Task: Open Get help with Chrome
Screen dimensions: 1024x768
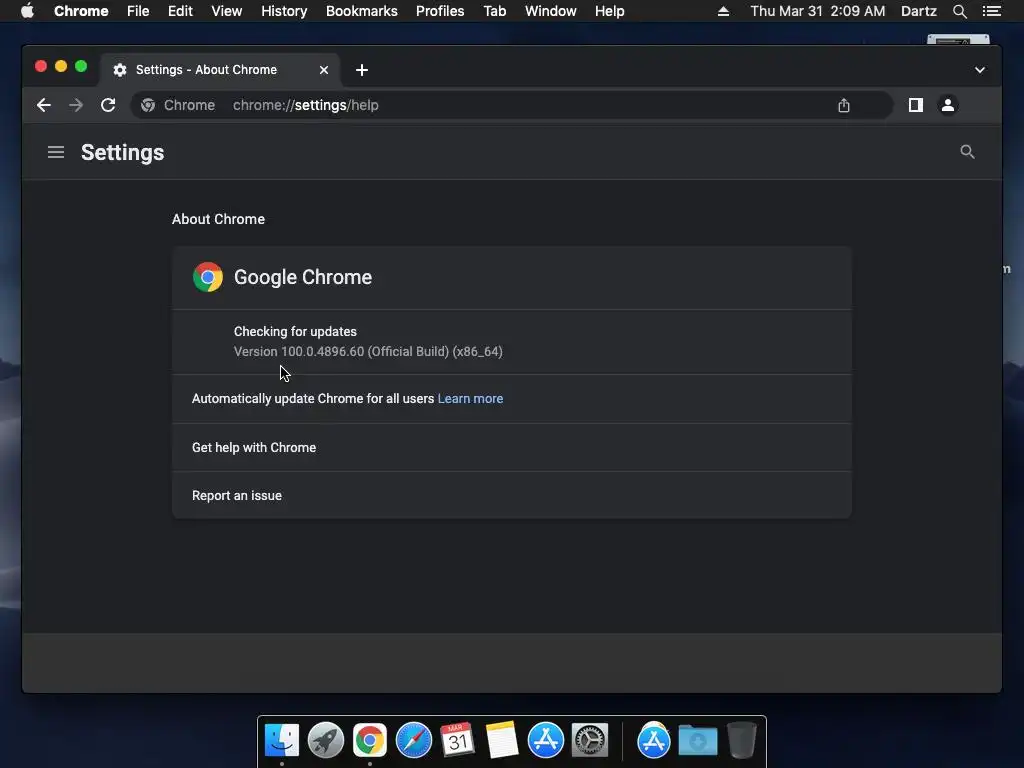Action: point(511,447)
